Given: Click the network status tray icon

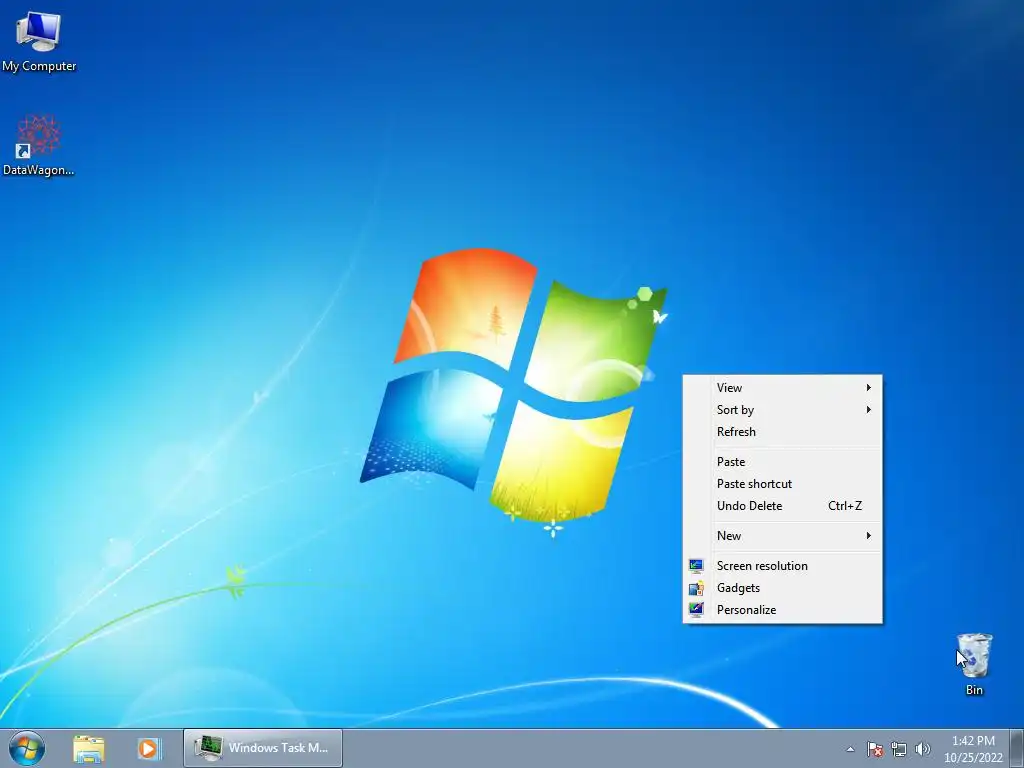Looking at the screenshot, I should pos(899,749).
